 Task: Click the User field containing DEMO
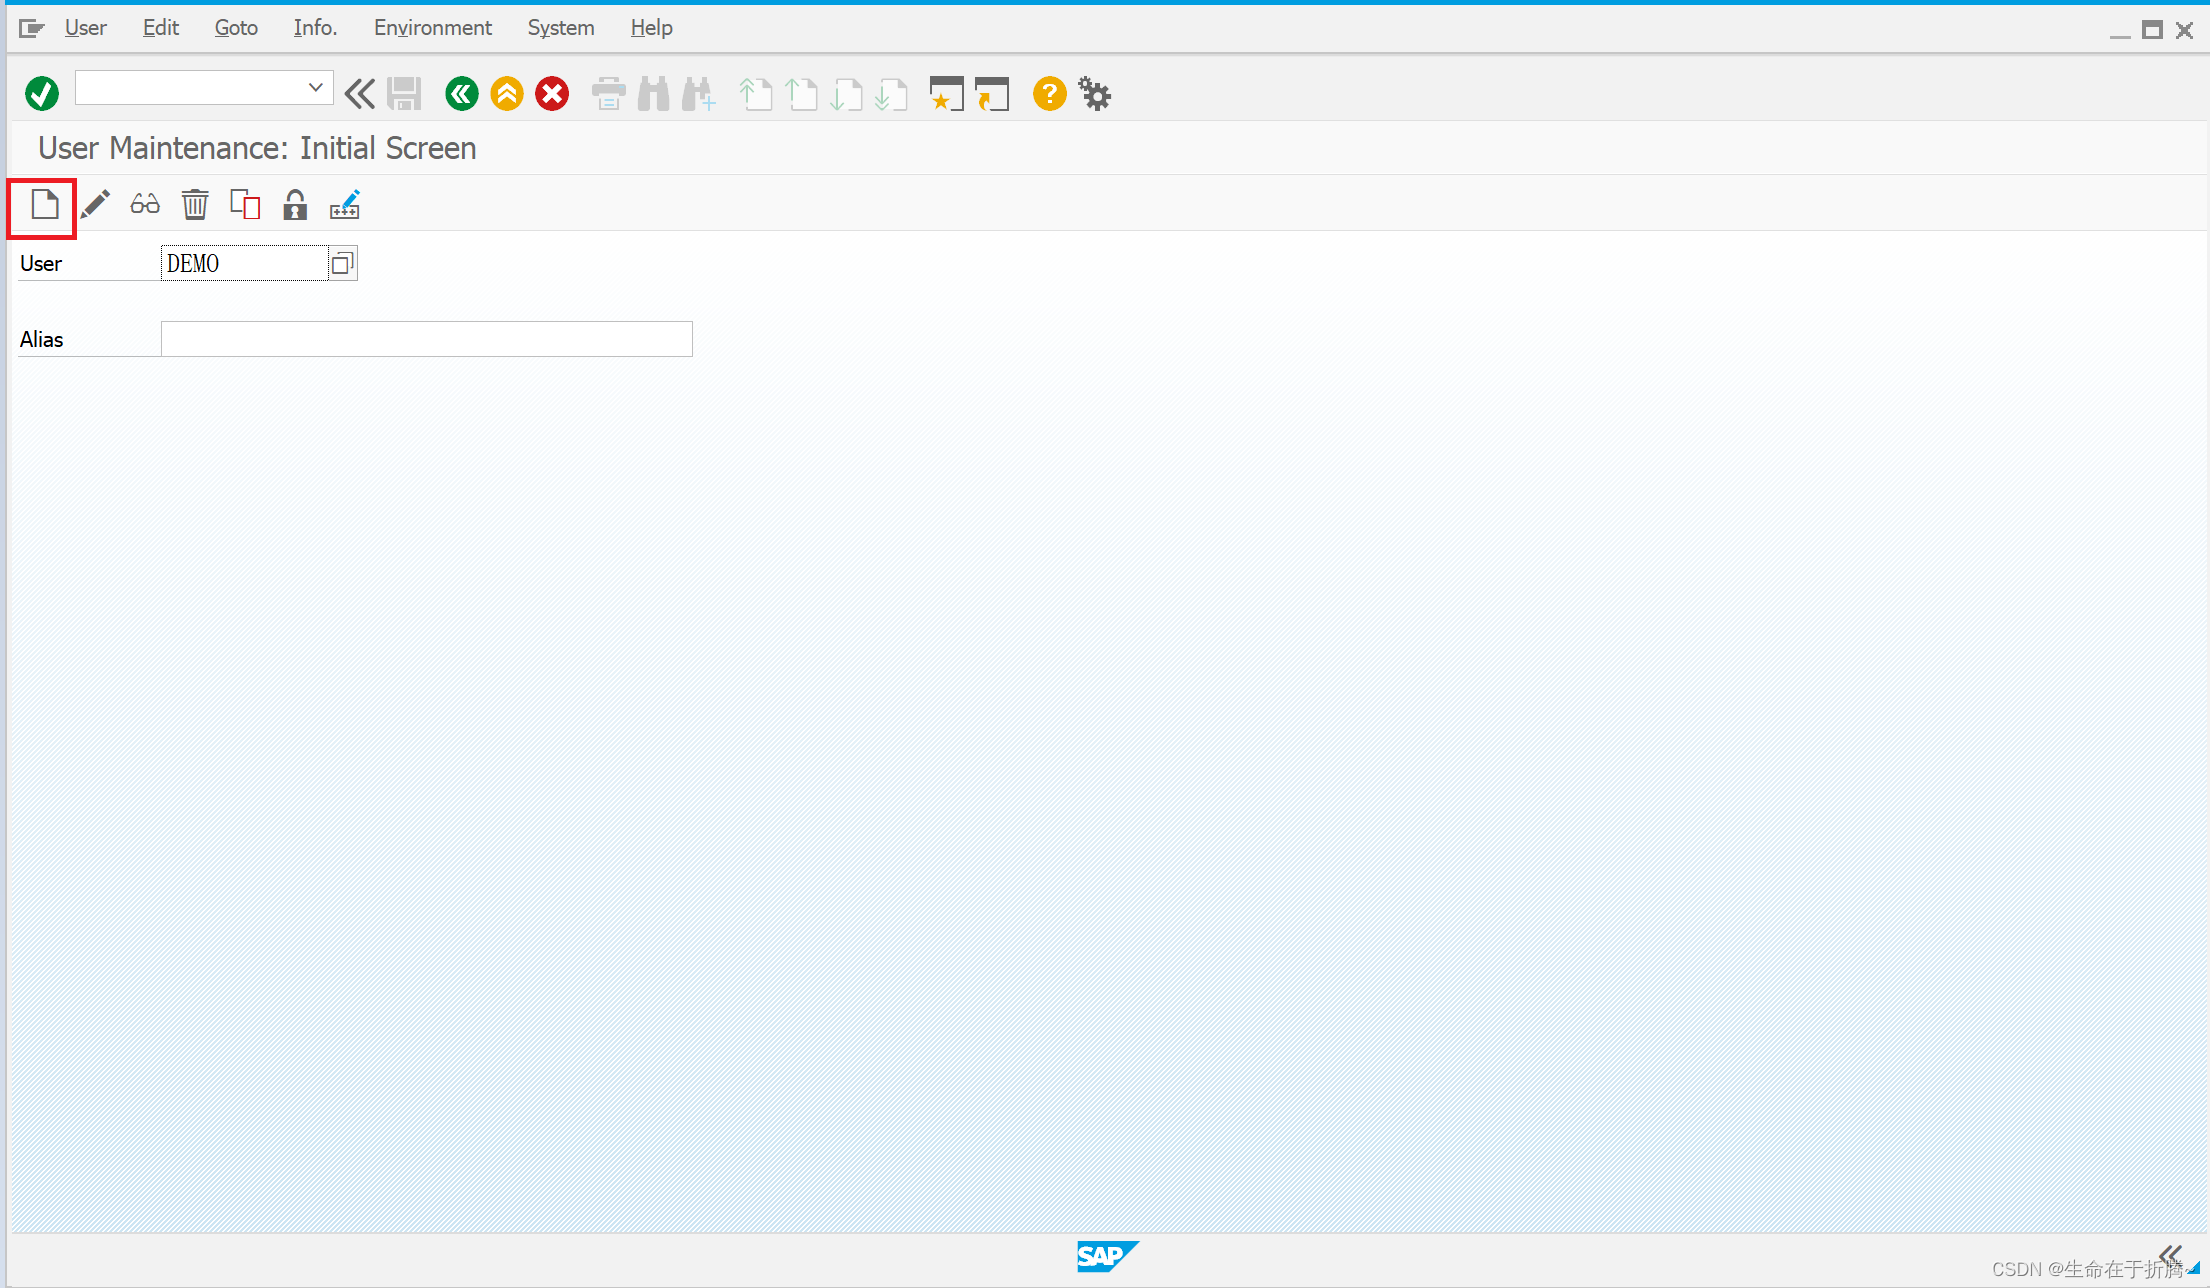244,263
